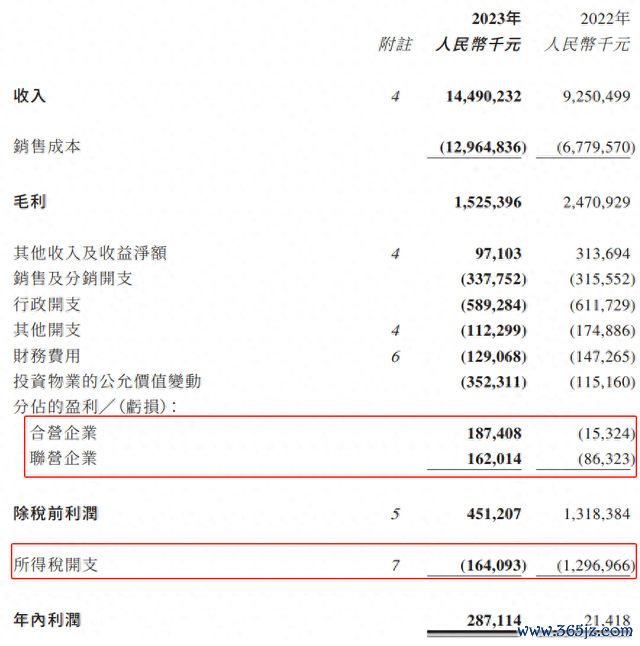This screenshot has width=640, height=646.
Task: Select gross profit value 1,525,396
Action: [488, 202]
